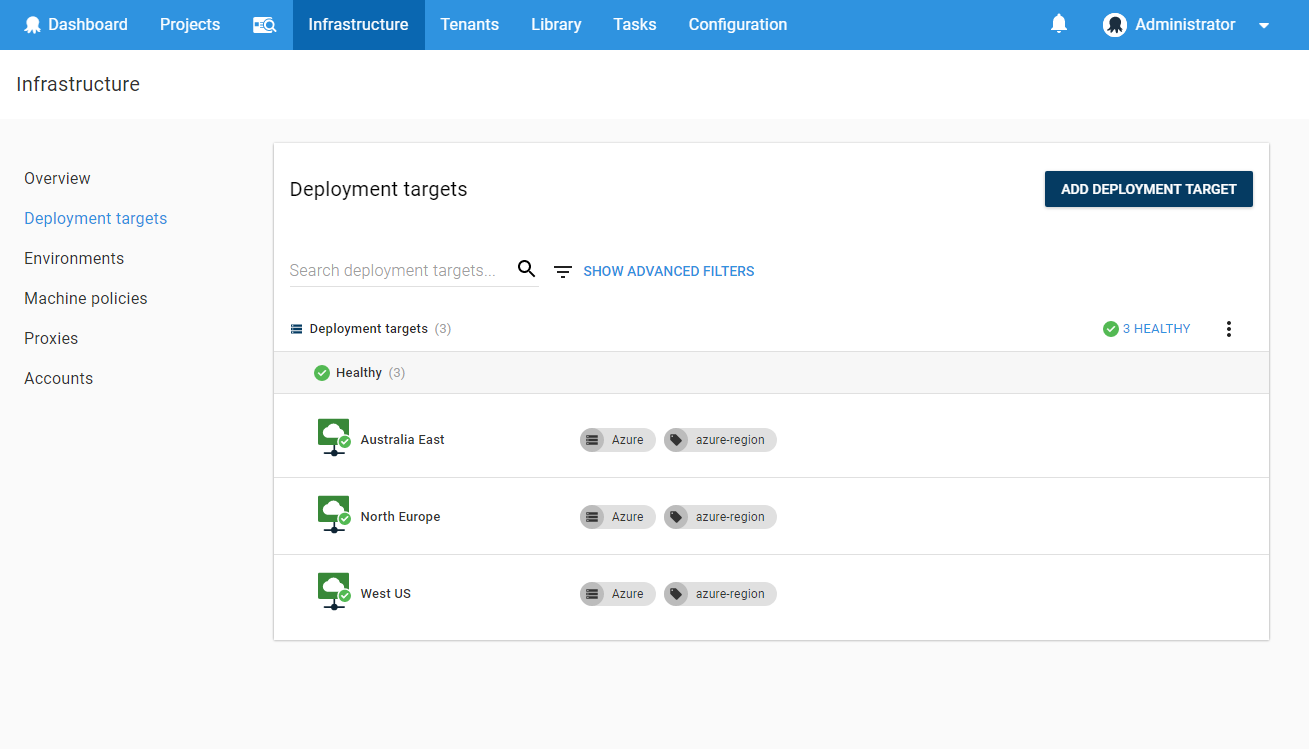Click Add Deployment Target button
The height and width of the screenshot is (749, 1309).
point(1148,189)
